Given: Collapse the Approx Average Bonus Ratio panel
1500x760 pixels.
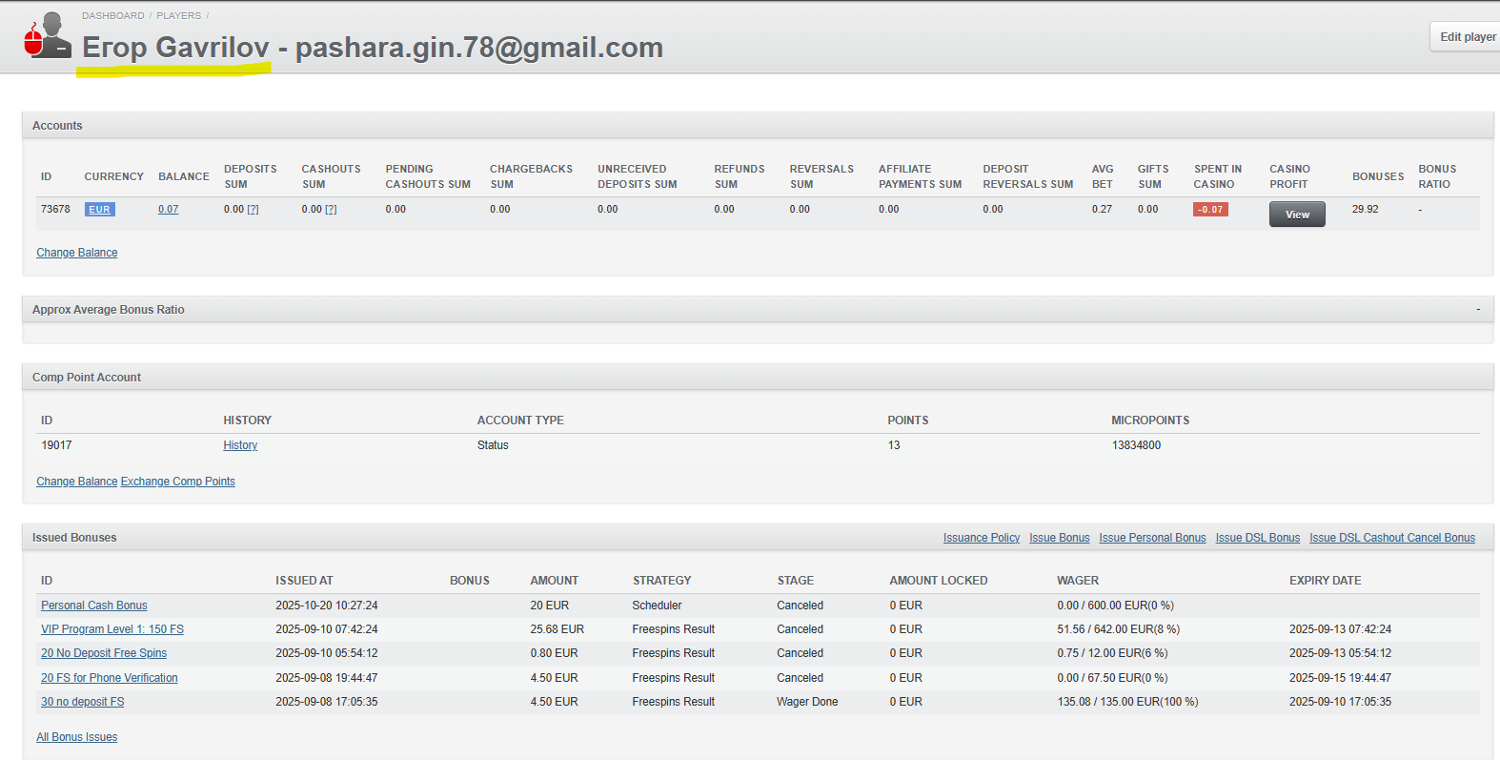Looking at the screenshot, I should 1478,310.
